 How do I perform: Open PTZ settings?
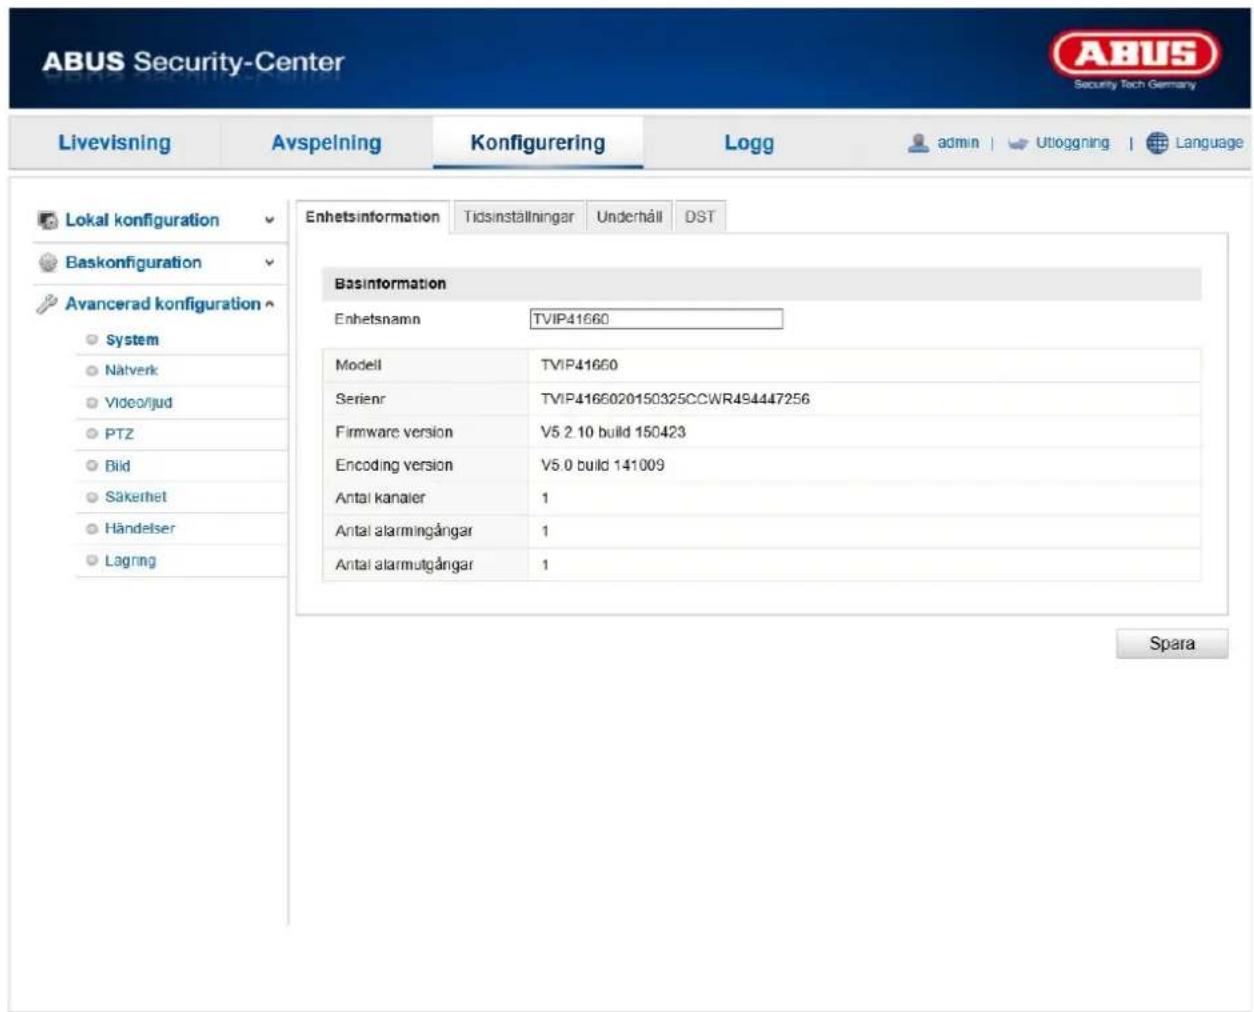(119, 434)
